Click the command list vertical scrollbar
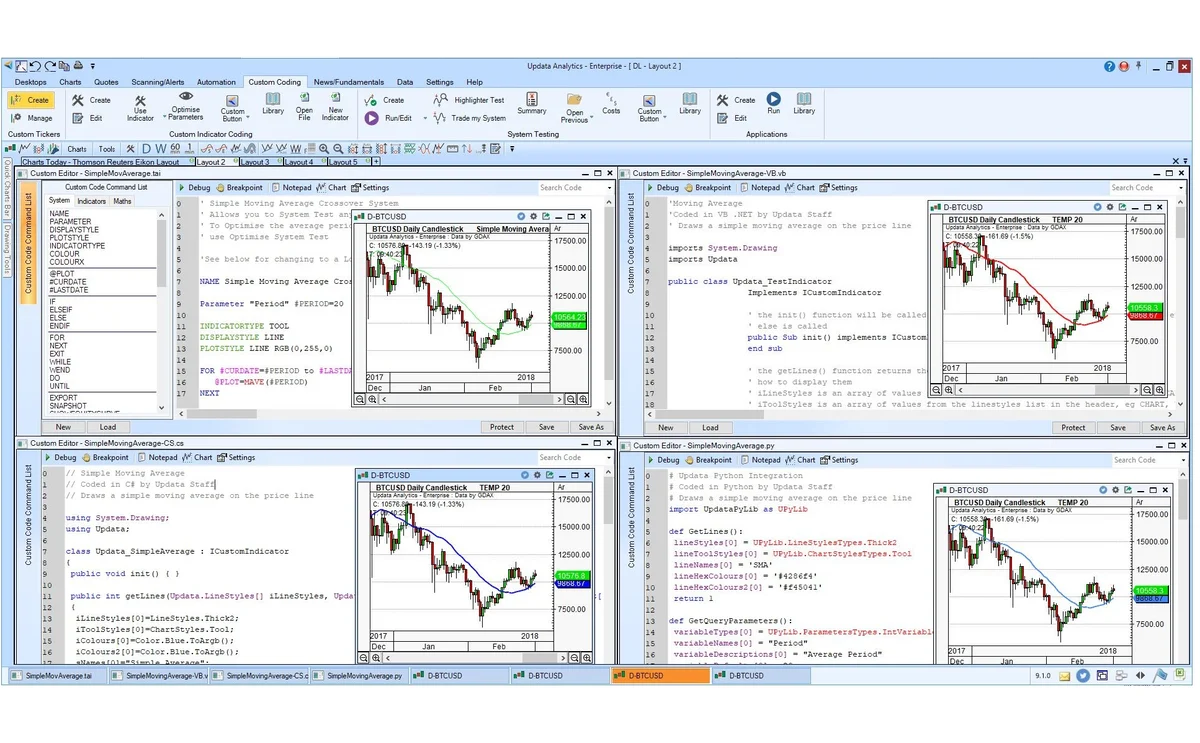Screen dimensions: 1200x743 pyautogui.click(x=163, y=250)
